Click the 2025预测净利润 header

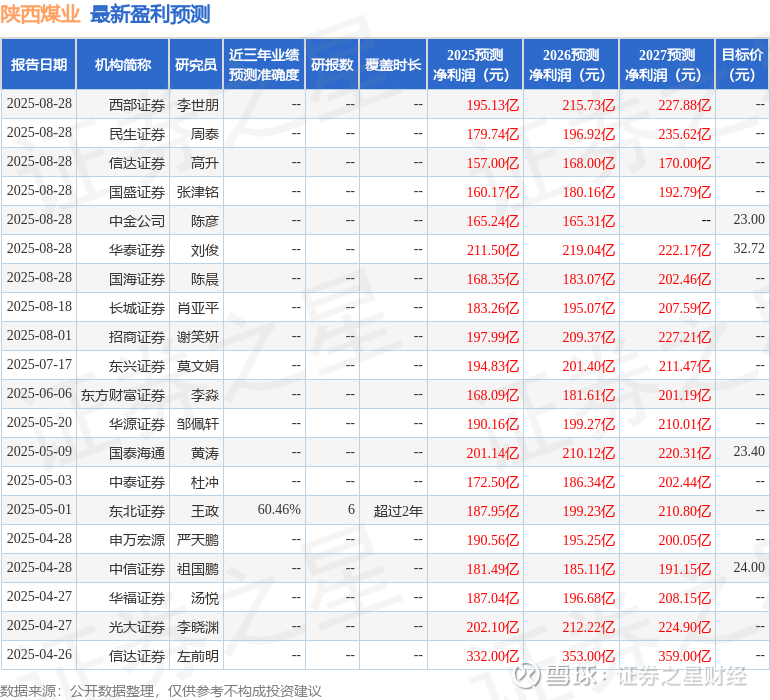tap(475, 65)
